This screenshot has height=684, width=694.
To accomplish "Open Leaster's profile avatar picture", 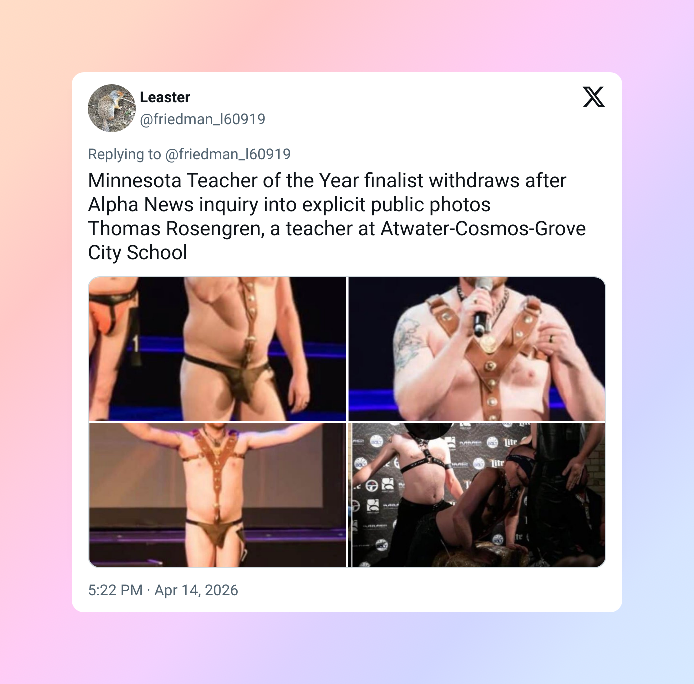I will click(112, 108).
